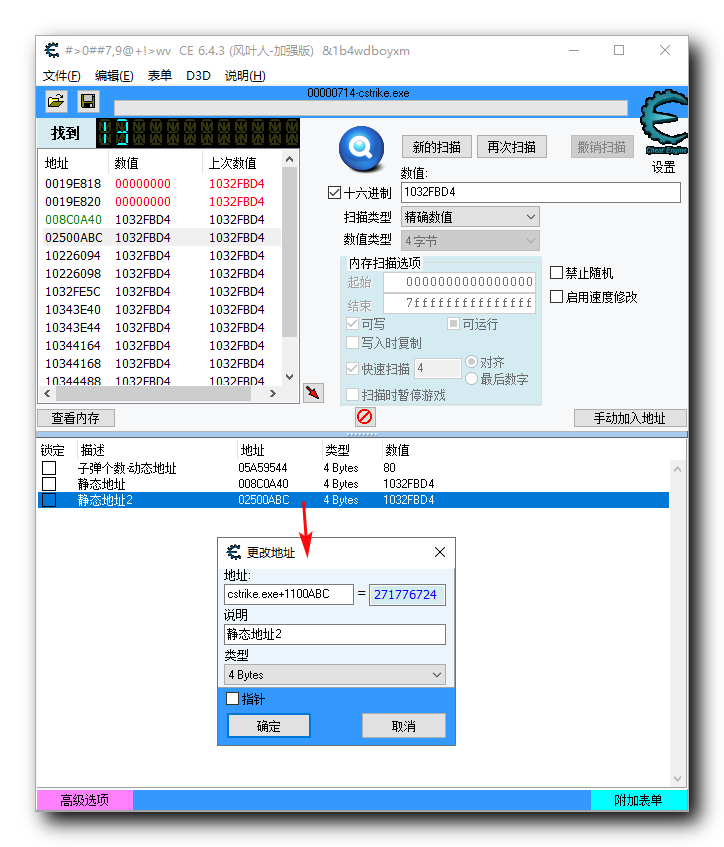
Task: Click 取消 button in dialog
Action: point(404,726)
